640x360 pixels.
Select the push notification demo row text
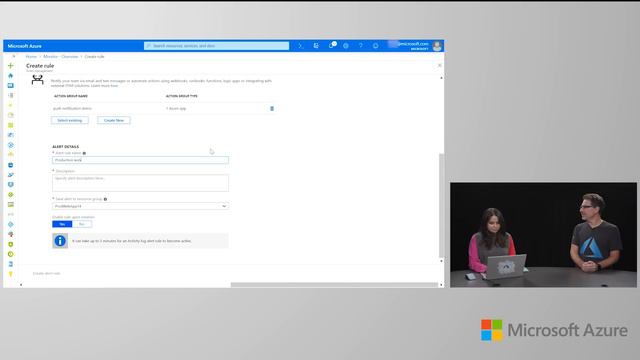(x=72, y=109)
